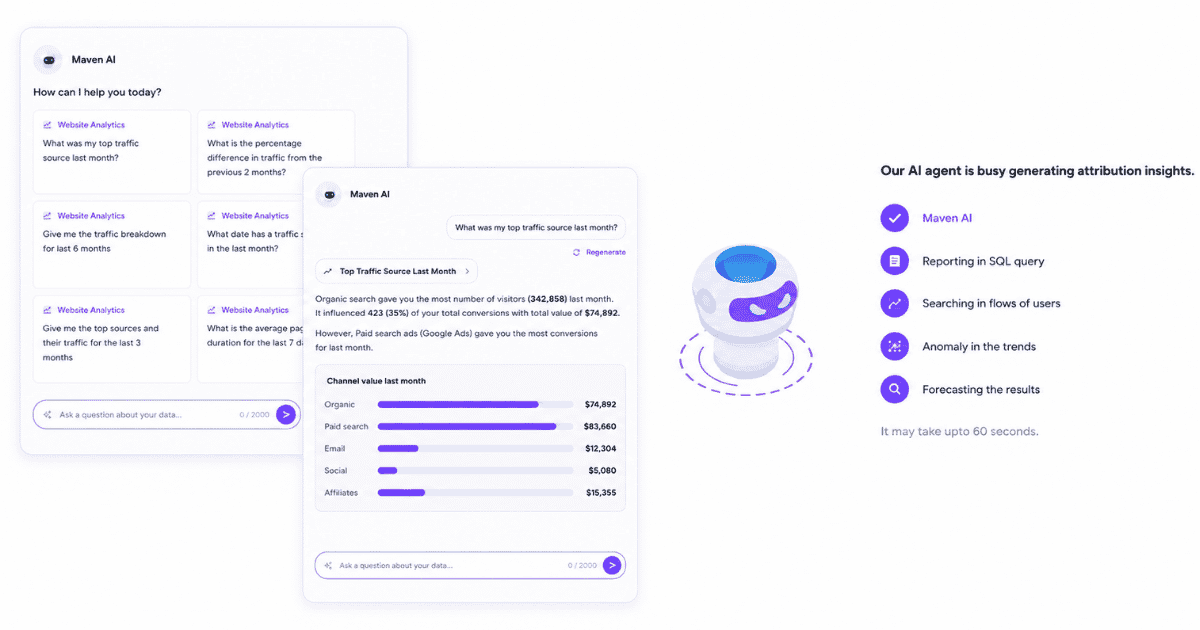1200x630 pixels.
Task: Click analytics icon on 'top sources' card
Action: tap(47, 310)
